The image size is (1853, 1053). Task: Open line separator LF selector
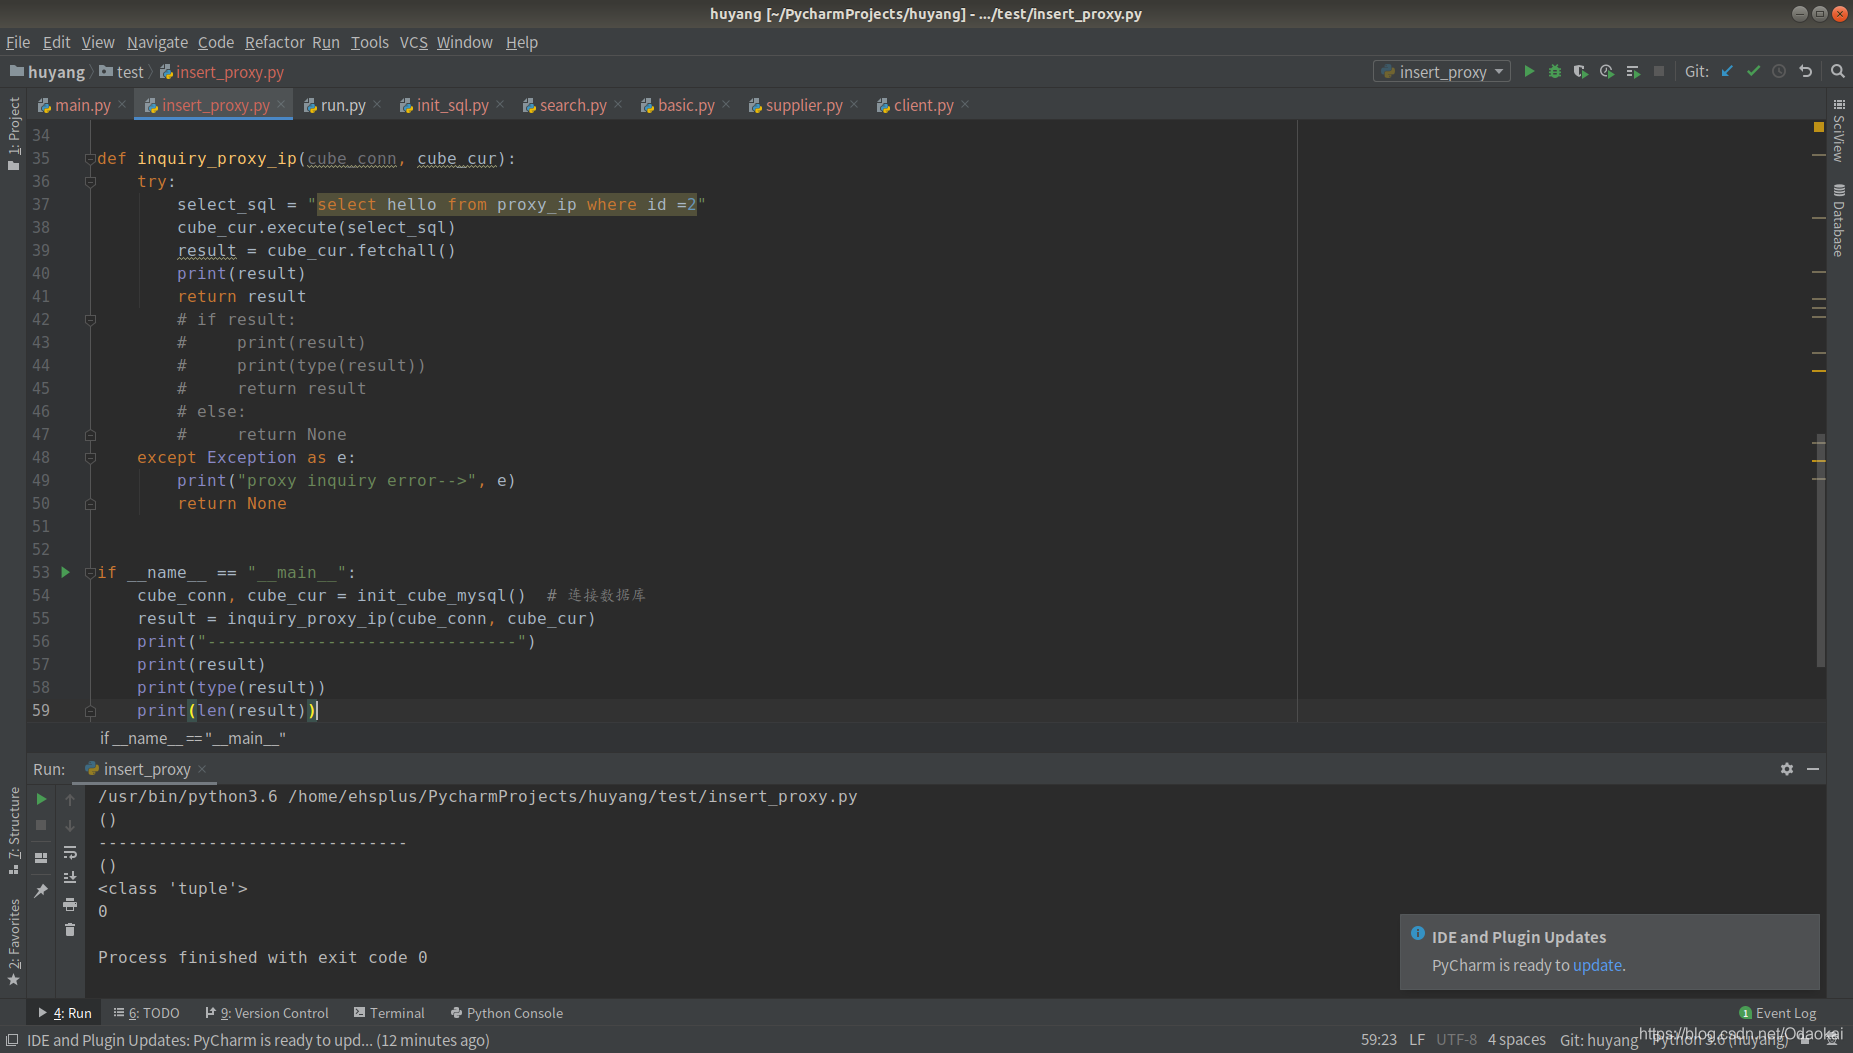click(1417, 1040)
